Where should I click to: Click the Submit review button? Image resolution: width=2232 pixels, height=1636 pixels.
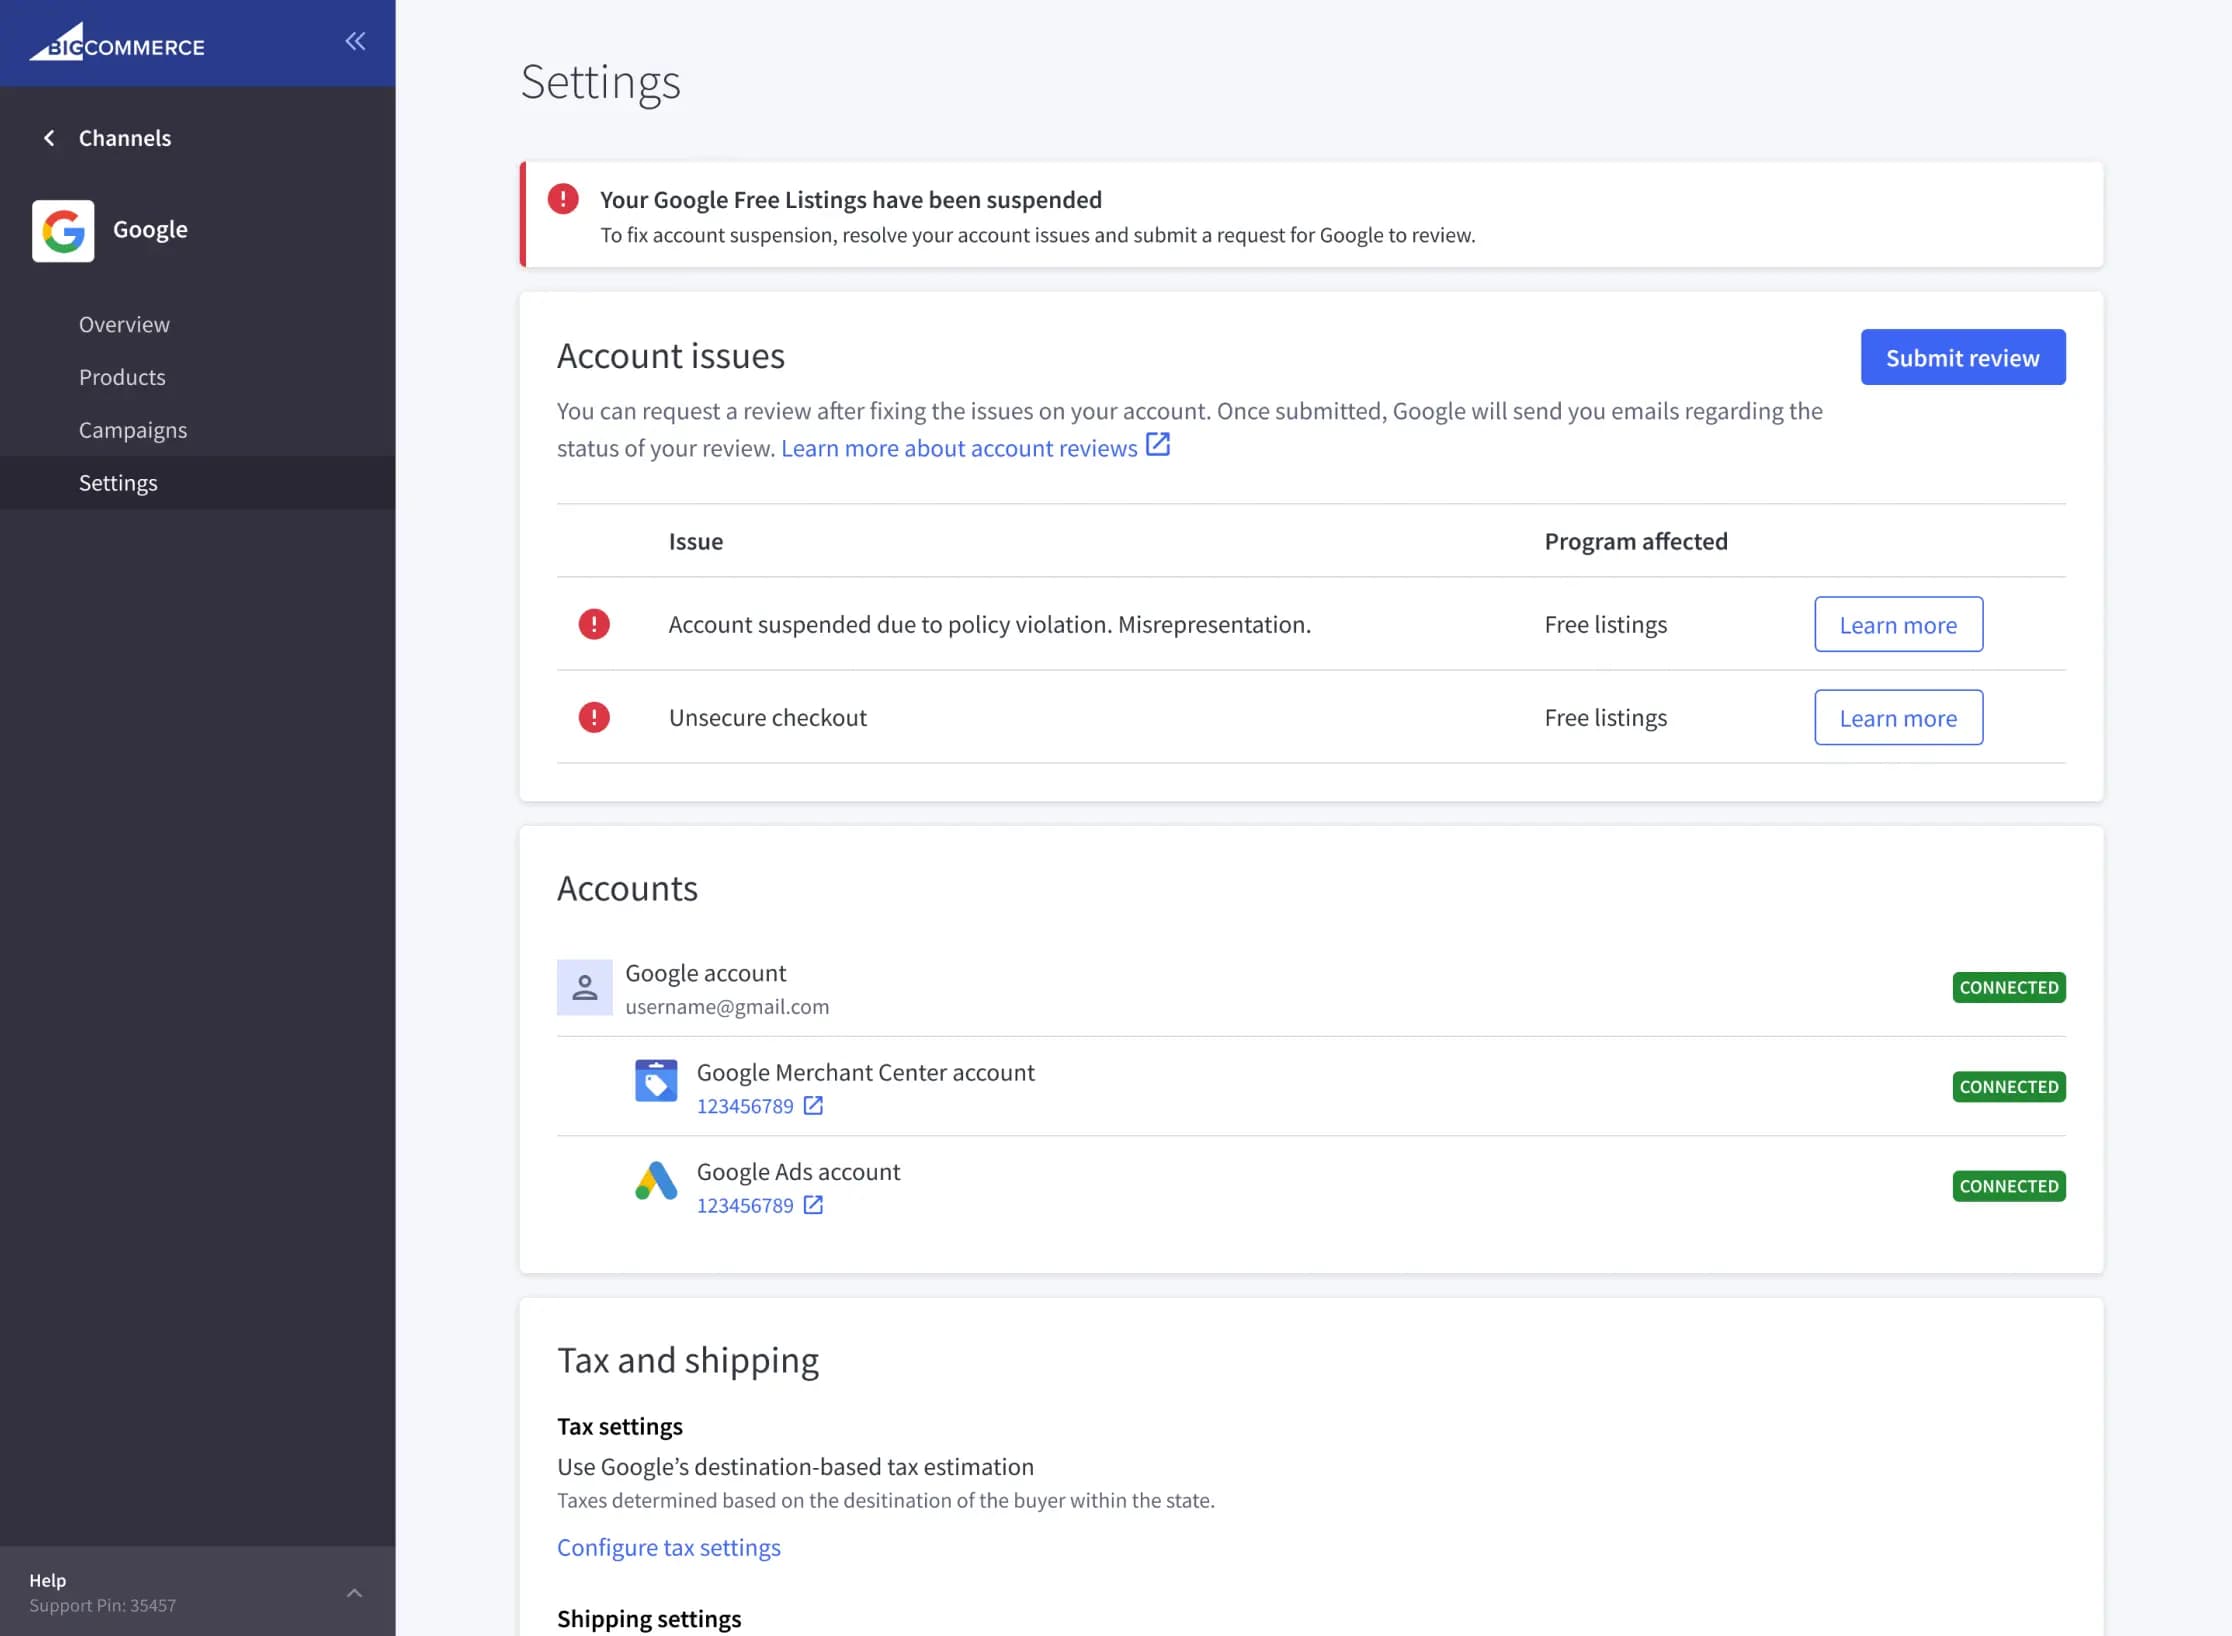[x=1962, y=357]
